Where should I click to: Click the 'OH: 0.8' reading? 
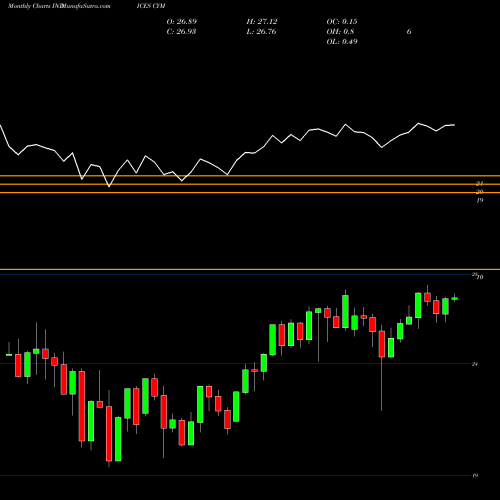click(340, 32)
